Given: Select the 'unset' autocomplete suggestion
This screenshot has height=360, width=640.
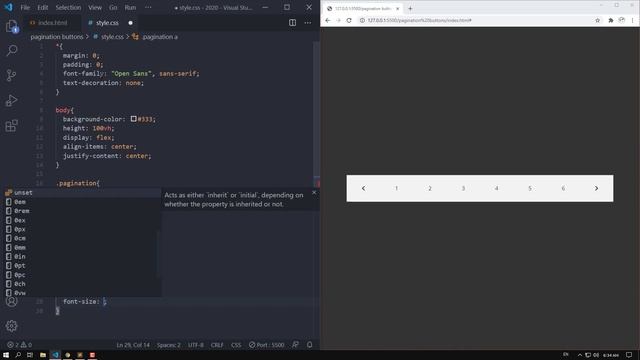Looking at the screenshot, I should coord(81,193).
